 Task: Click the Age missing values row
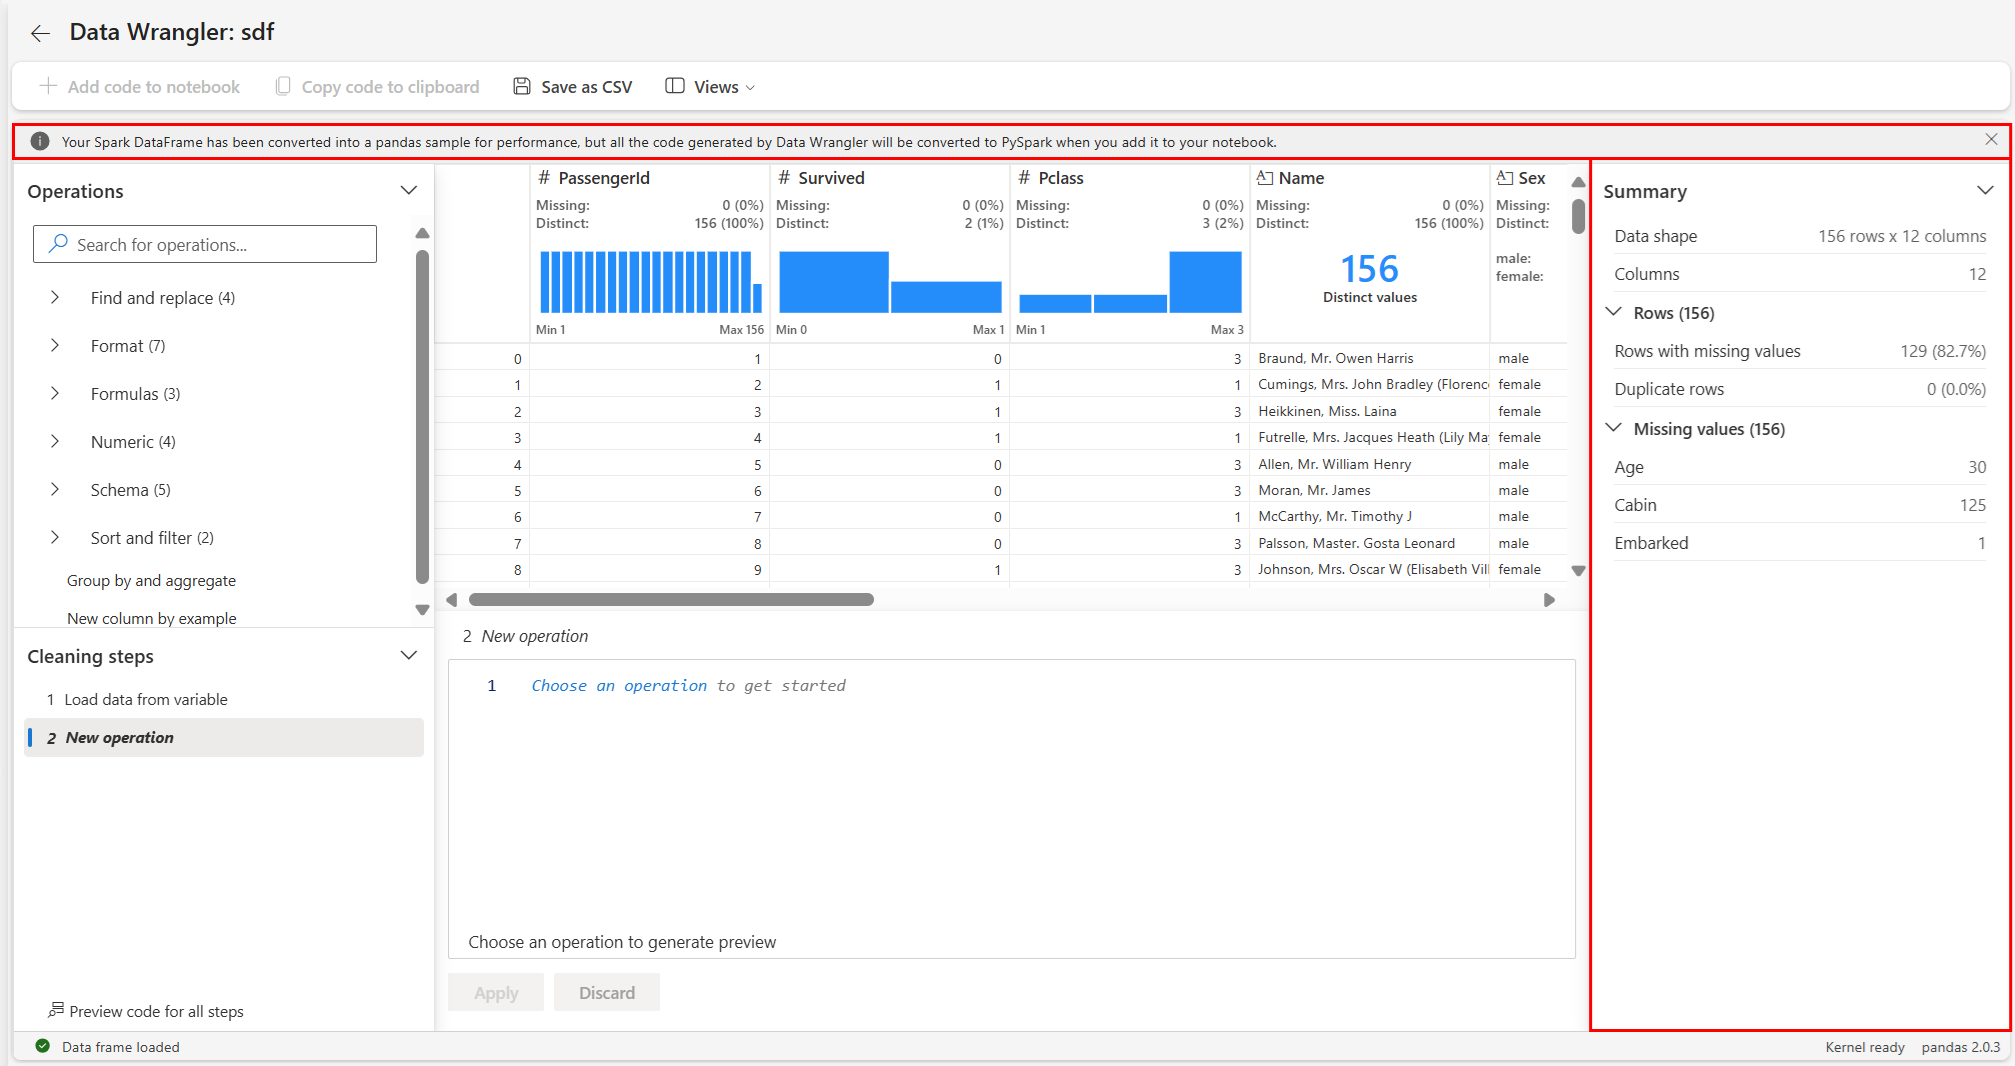1799,467
